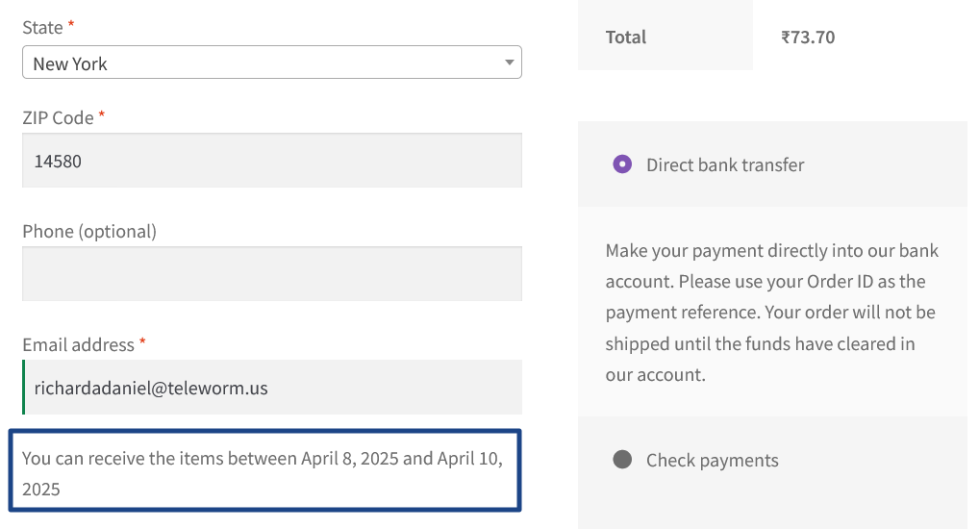Image resolution: width=979 pixels, height=529 pixels.
Task: Click the ₹73.70 total amount
Action: [x=808, y=38]
